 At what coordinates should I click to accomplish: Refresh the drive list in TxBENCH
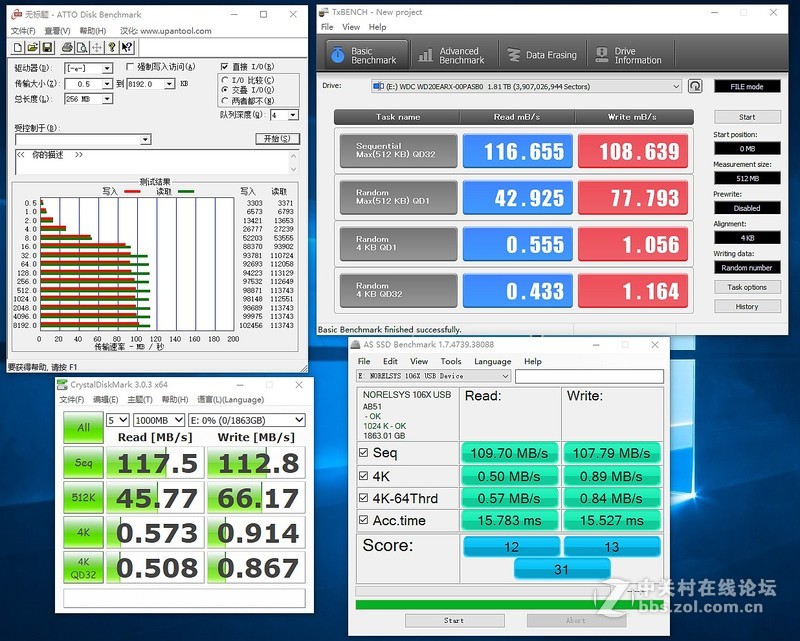coord(696,87)
